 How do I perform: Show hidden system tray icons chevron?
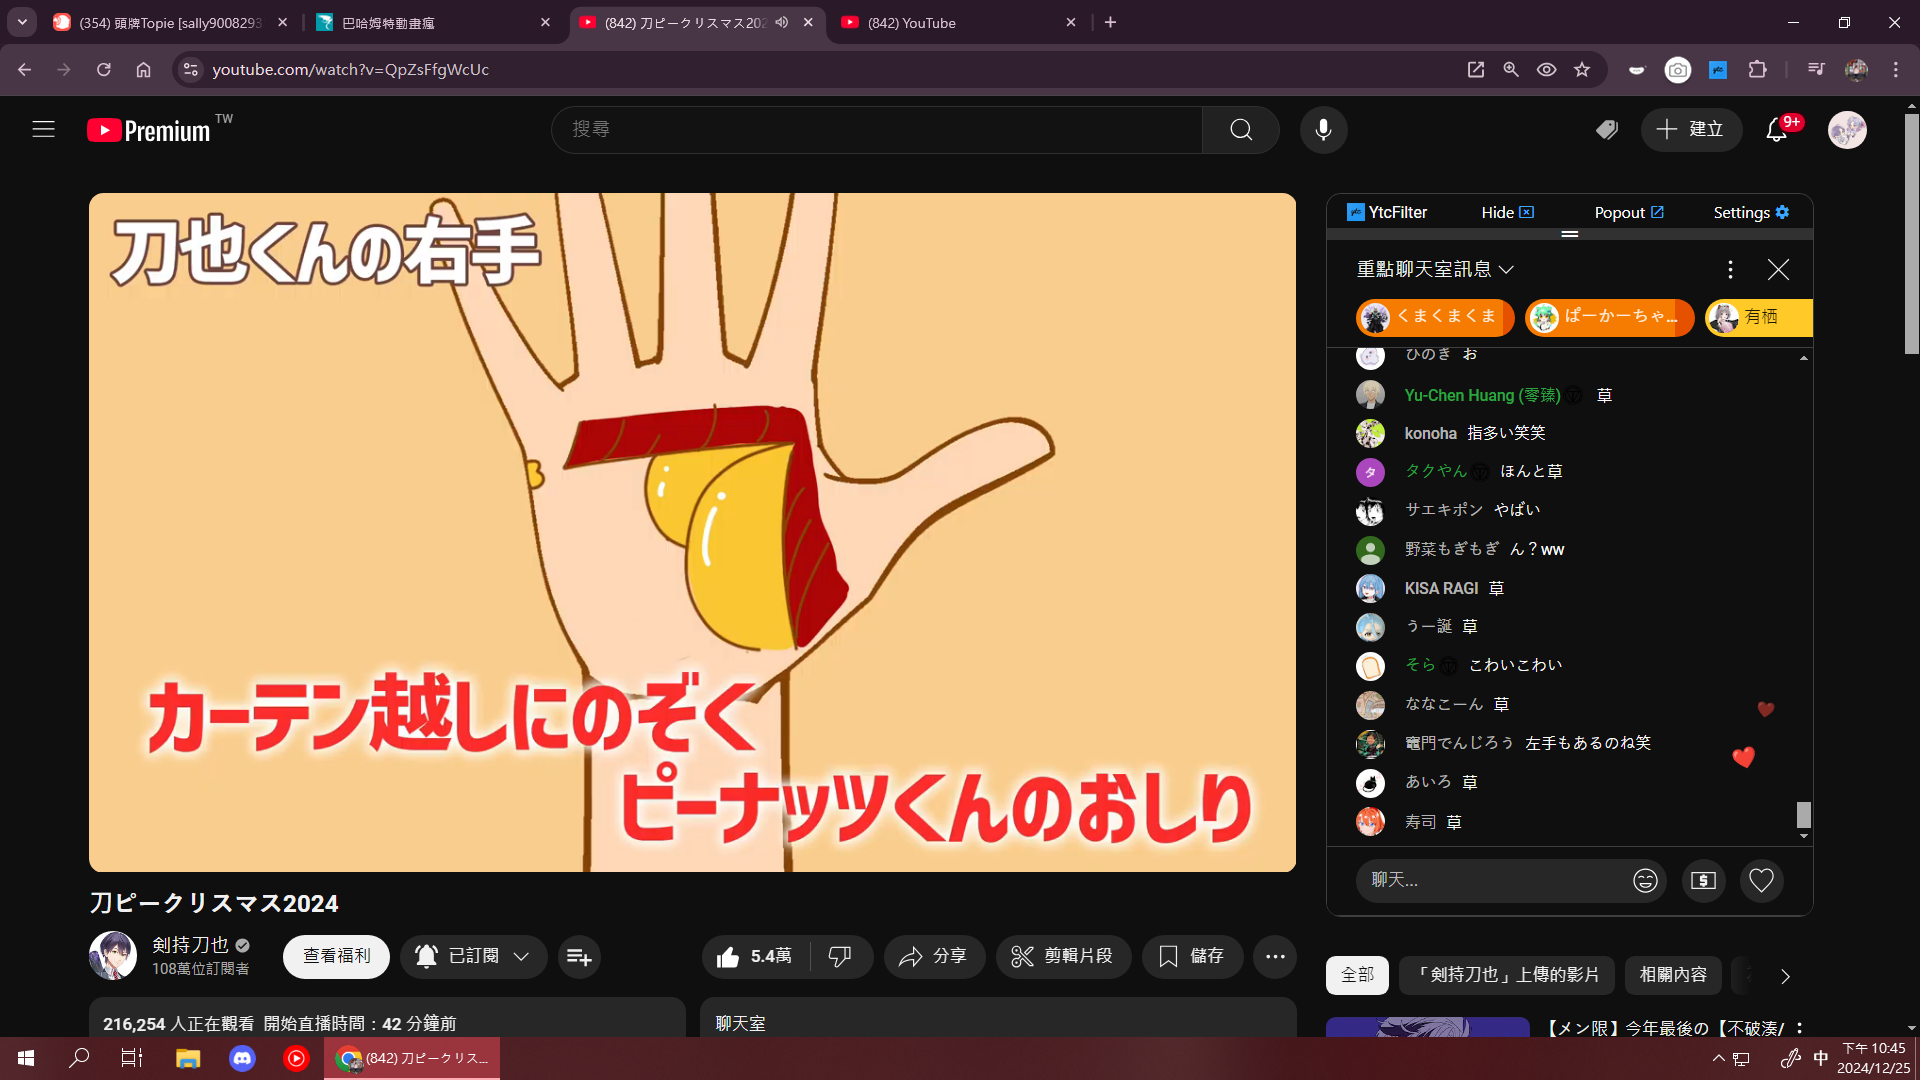[x=1718, y=1058]
